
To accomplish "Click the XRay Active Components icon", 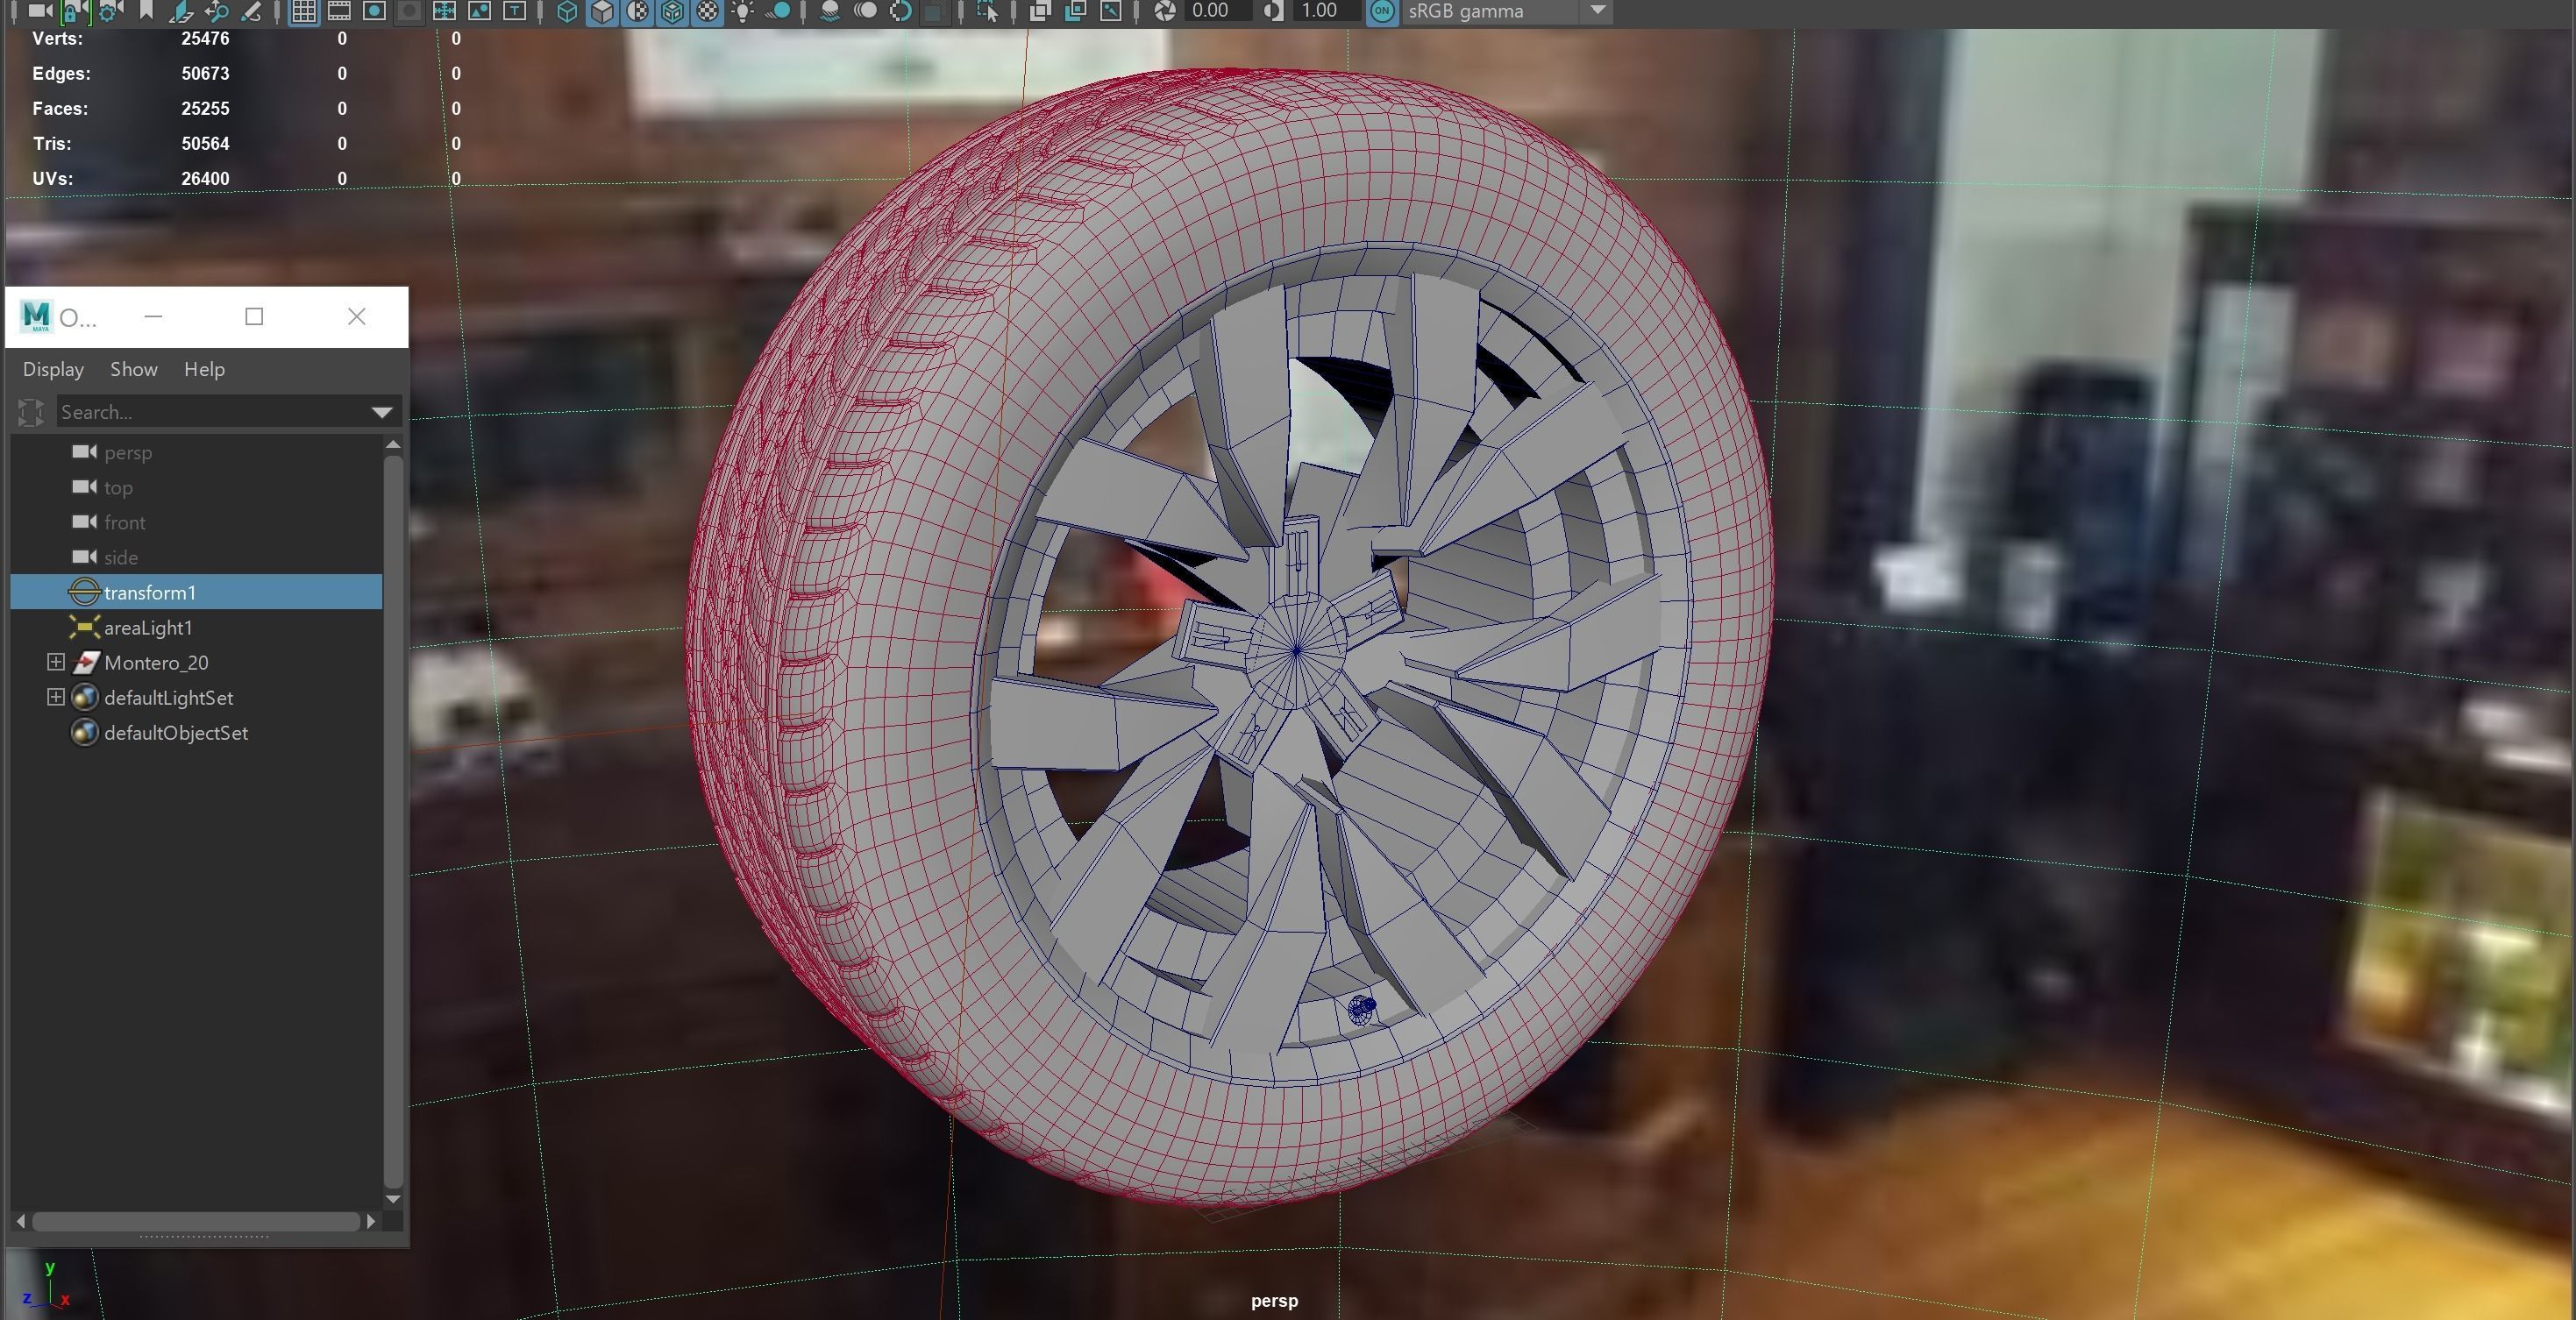I will [1076, 11].
